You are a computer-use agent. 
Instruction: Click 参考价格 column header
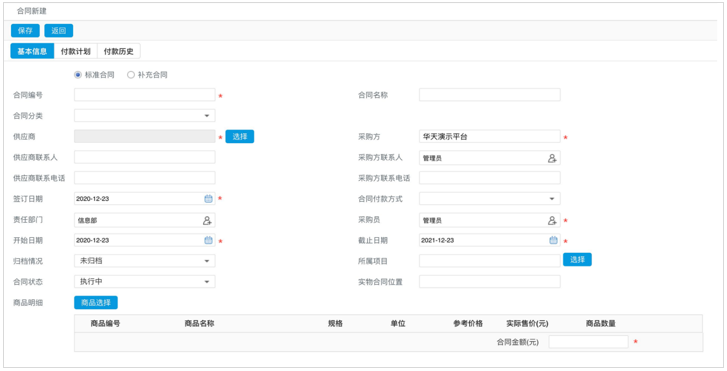tap(468, 323)
